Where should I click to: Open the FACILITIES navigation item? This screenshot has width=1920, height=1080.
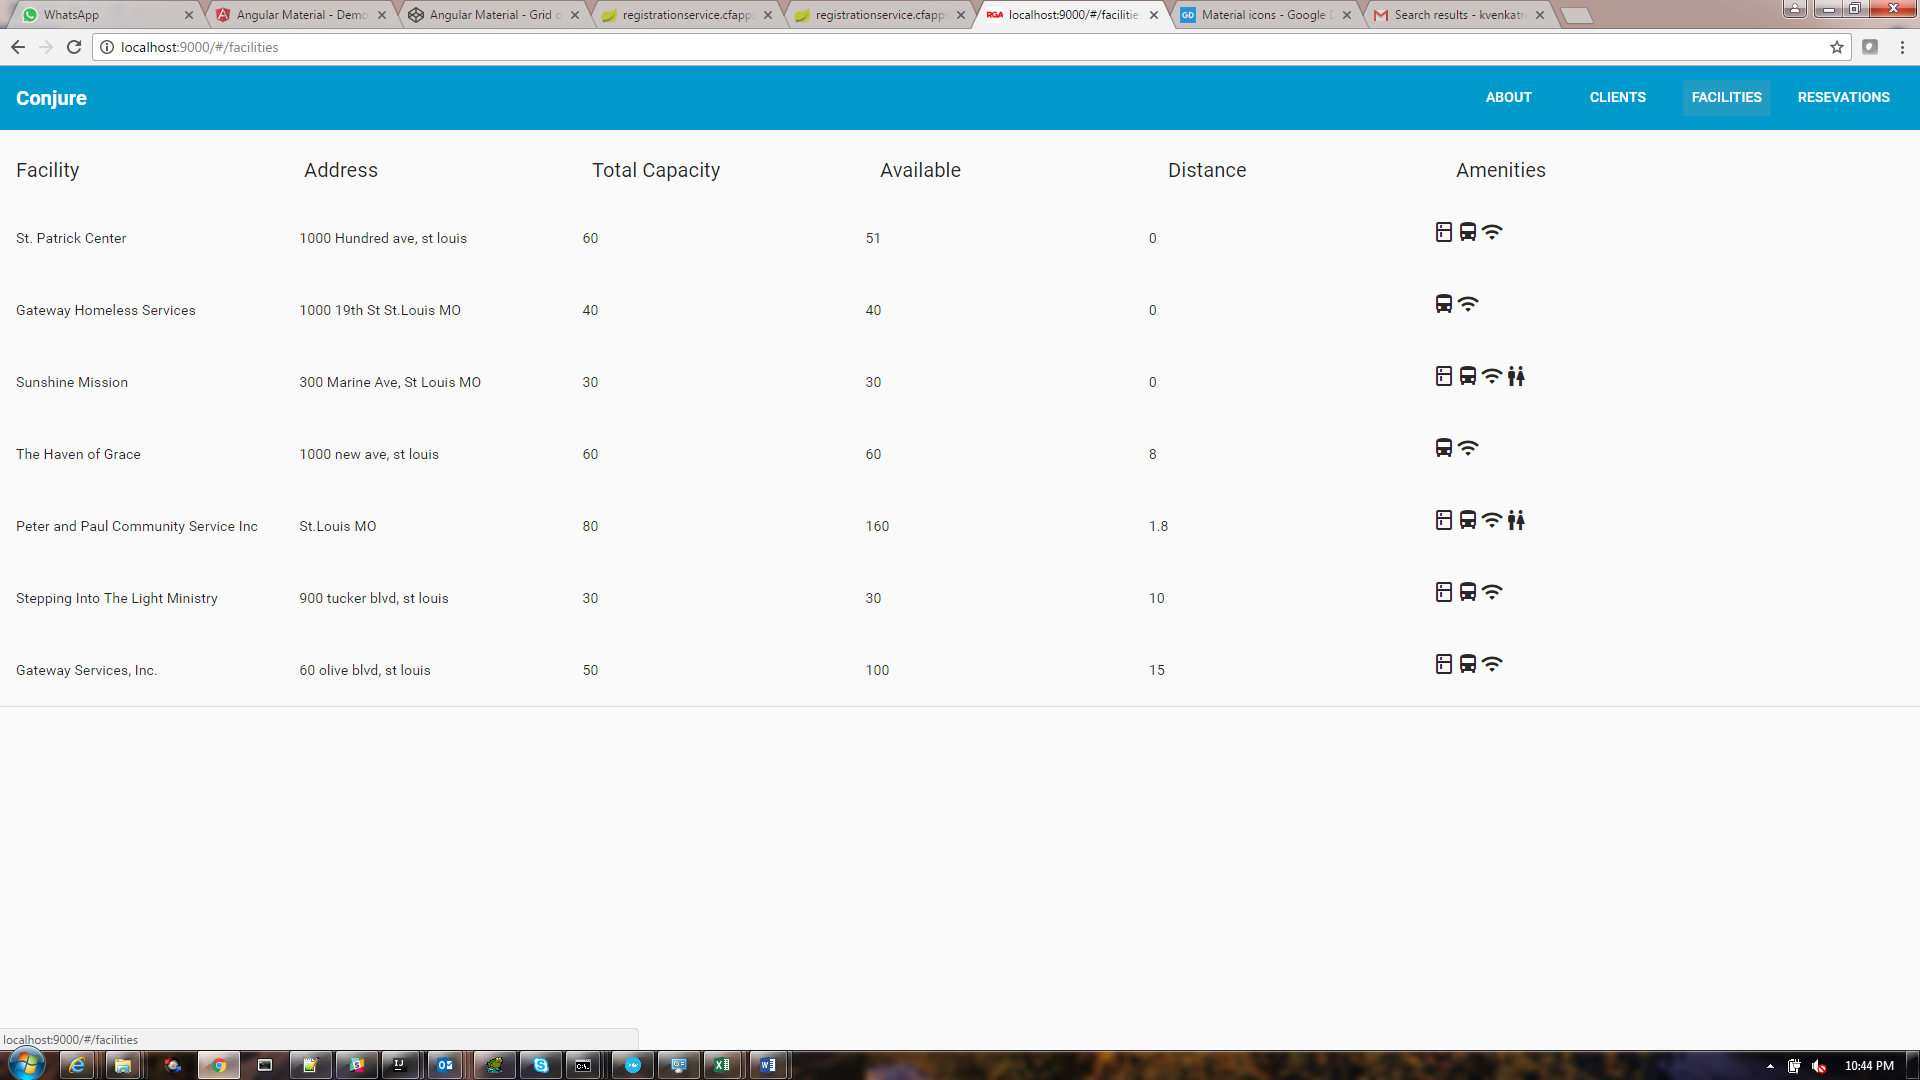pyautogui.click(x=1726, y=97)
